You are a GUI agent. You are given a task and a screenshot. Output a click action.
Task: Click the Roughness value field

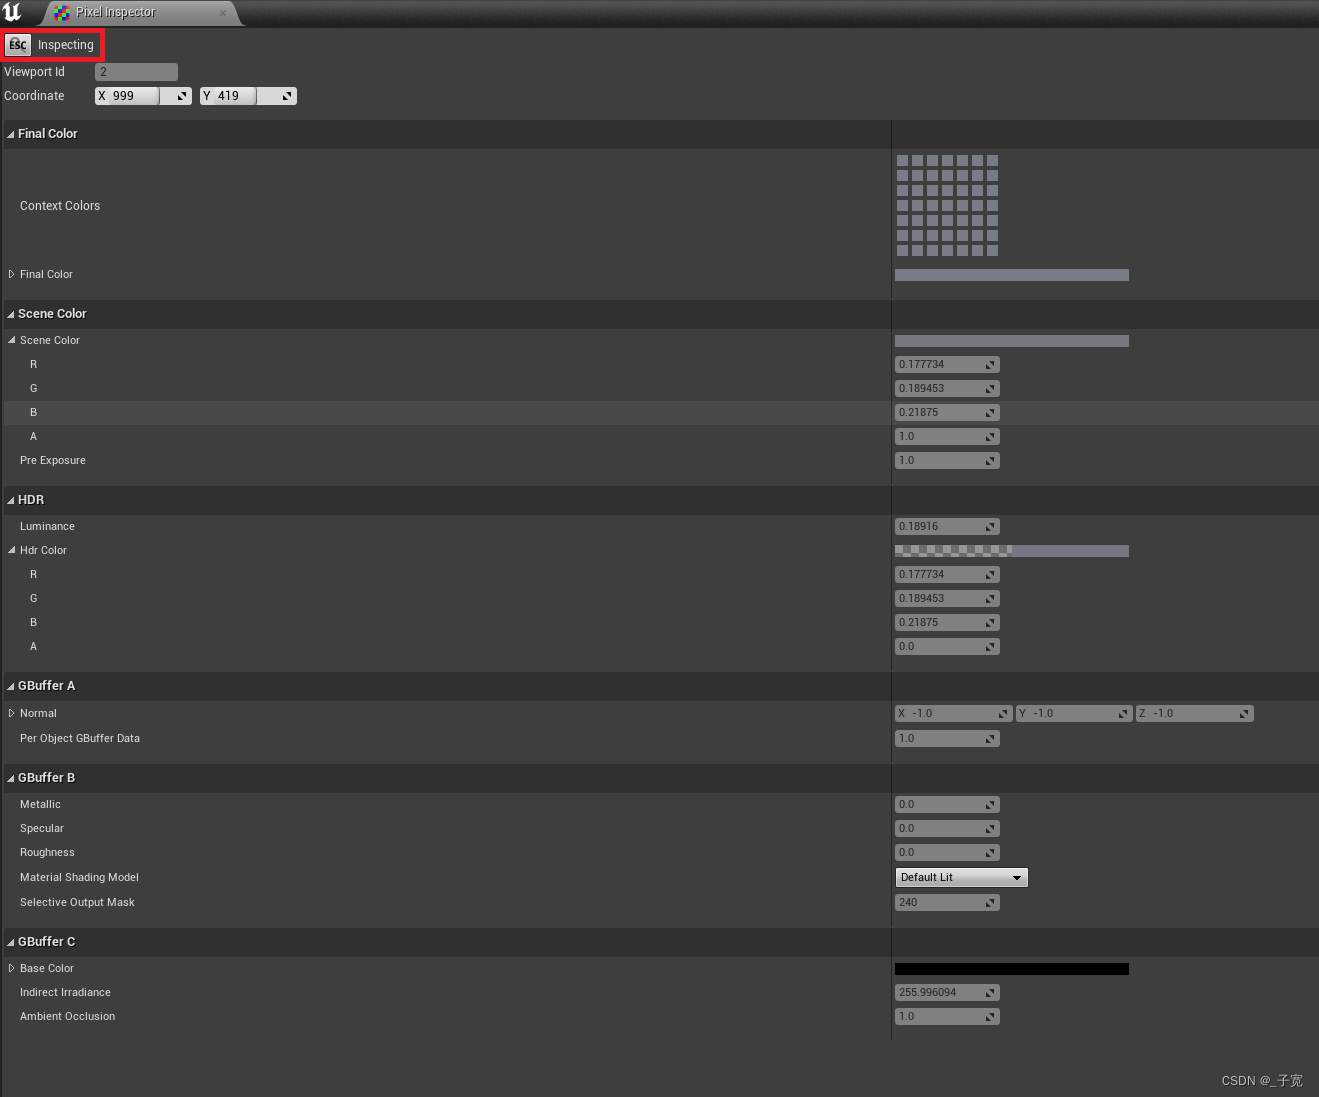[x=947, y=853]
